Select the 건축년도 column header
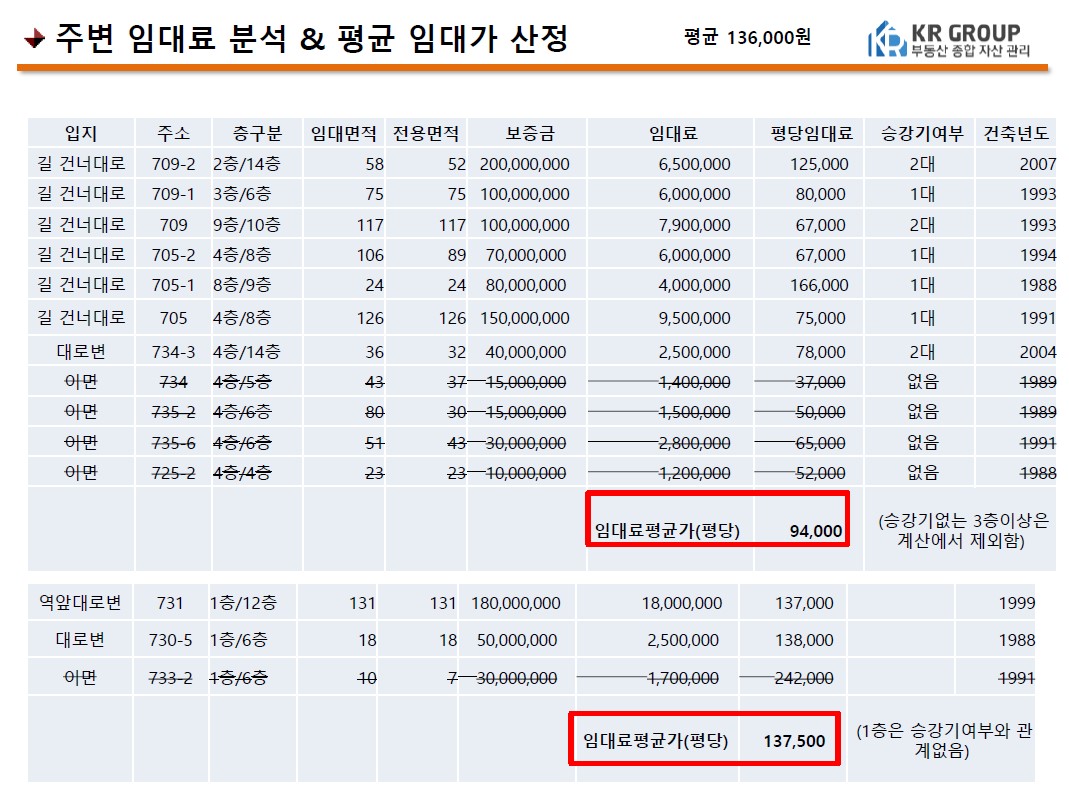This screenshot has width=1069, height=801. pyautogui.click(x=1016, y=133)
